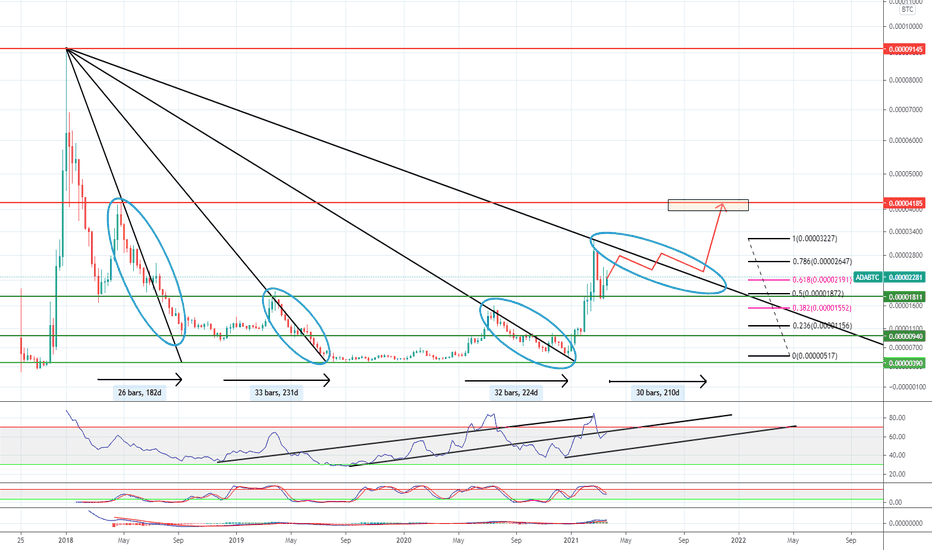
Task: Click the 2020 date on time axis
Action: point(404,540)
